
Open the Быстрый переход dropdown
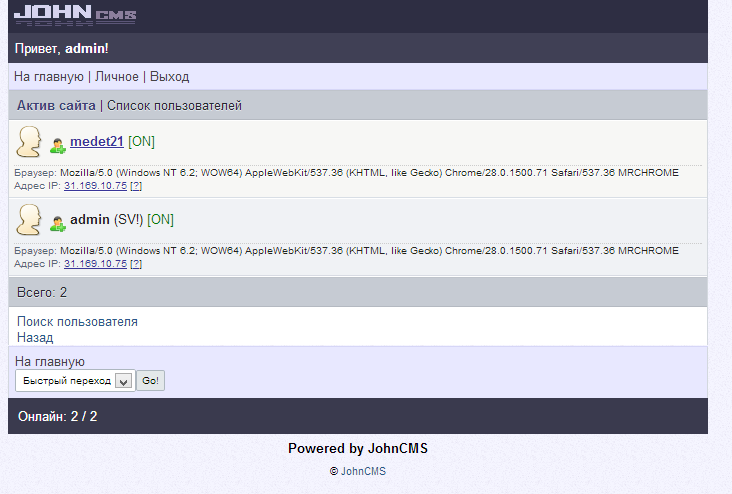coord(75,381)
